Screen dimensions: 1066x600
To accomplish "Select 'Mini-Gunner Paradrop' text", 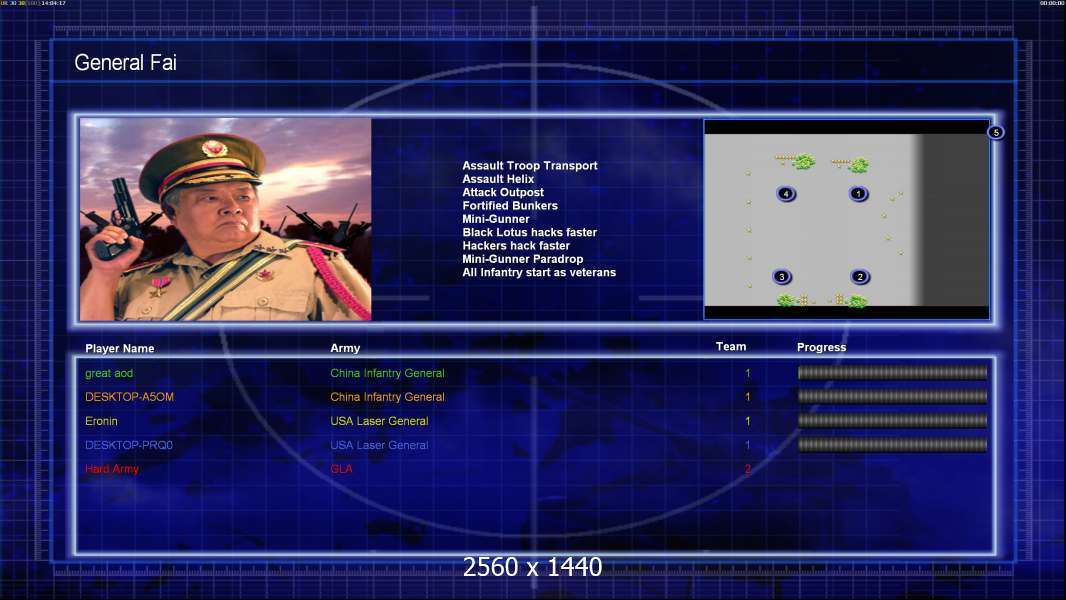I will pos(522,259).
